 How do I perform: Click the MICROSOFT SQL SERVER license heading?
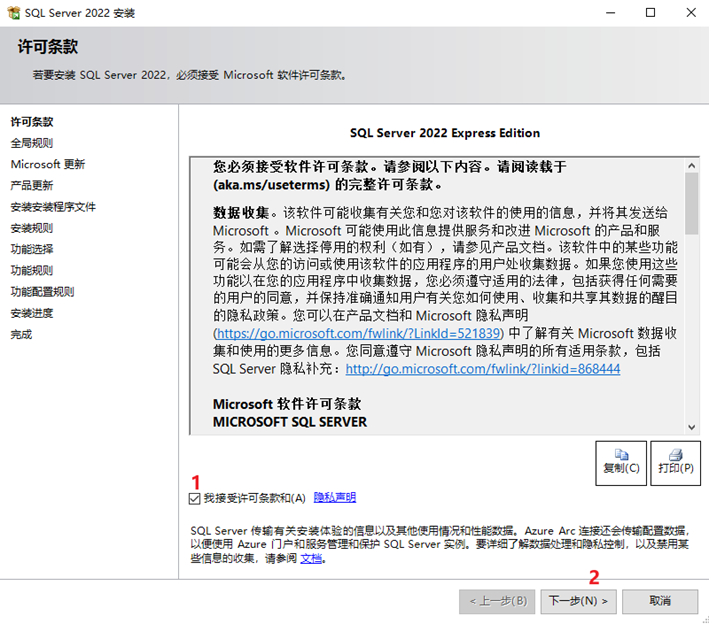pos(290,422)
